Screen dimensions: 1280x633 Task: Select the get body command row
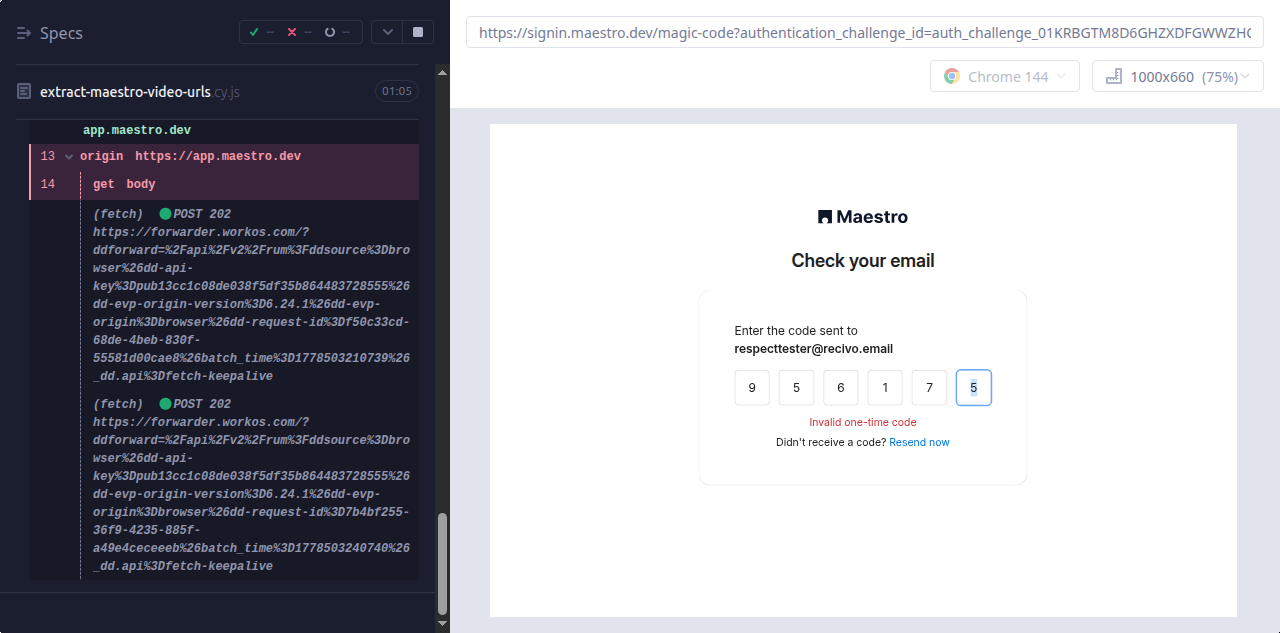tap(225, 184)
